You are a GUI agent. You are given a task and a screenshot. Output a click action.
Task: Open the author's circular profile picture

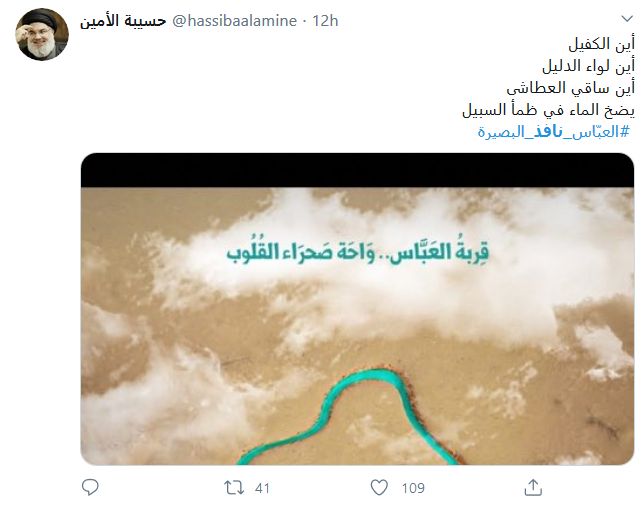pos(42,35)
